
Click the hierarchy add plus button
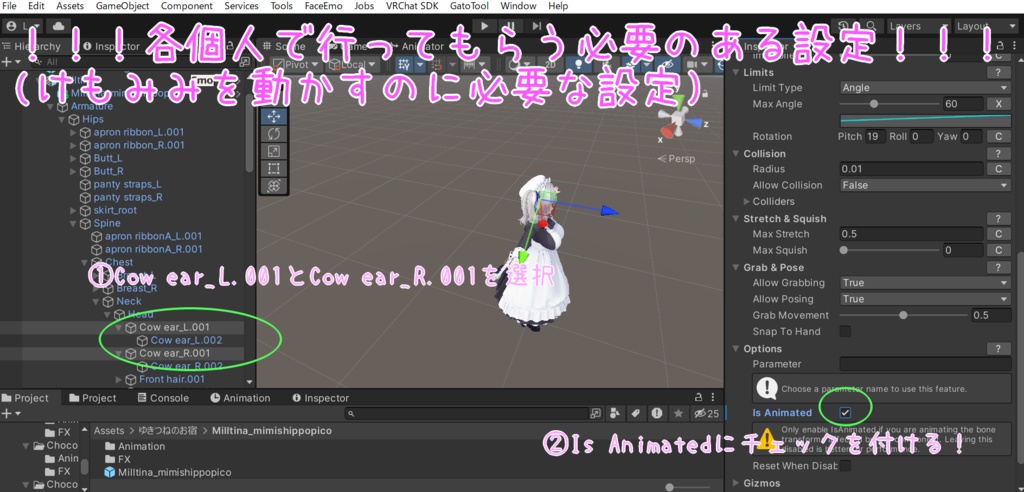(x=7, y=61)
